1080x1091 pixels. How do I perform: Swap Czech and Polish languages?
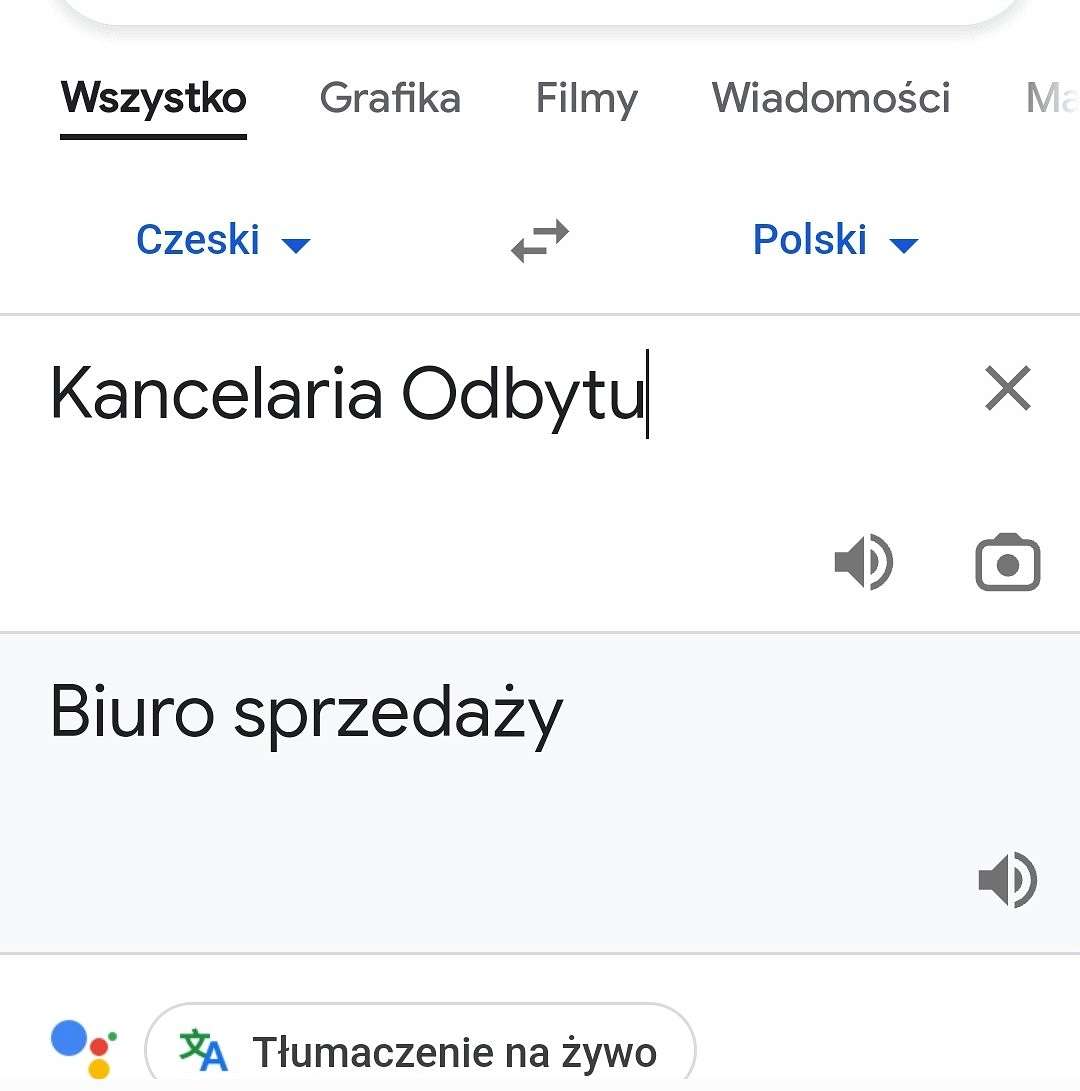click(540, 241)
